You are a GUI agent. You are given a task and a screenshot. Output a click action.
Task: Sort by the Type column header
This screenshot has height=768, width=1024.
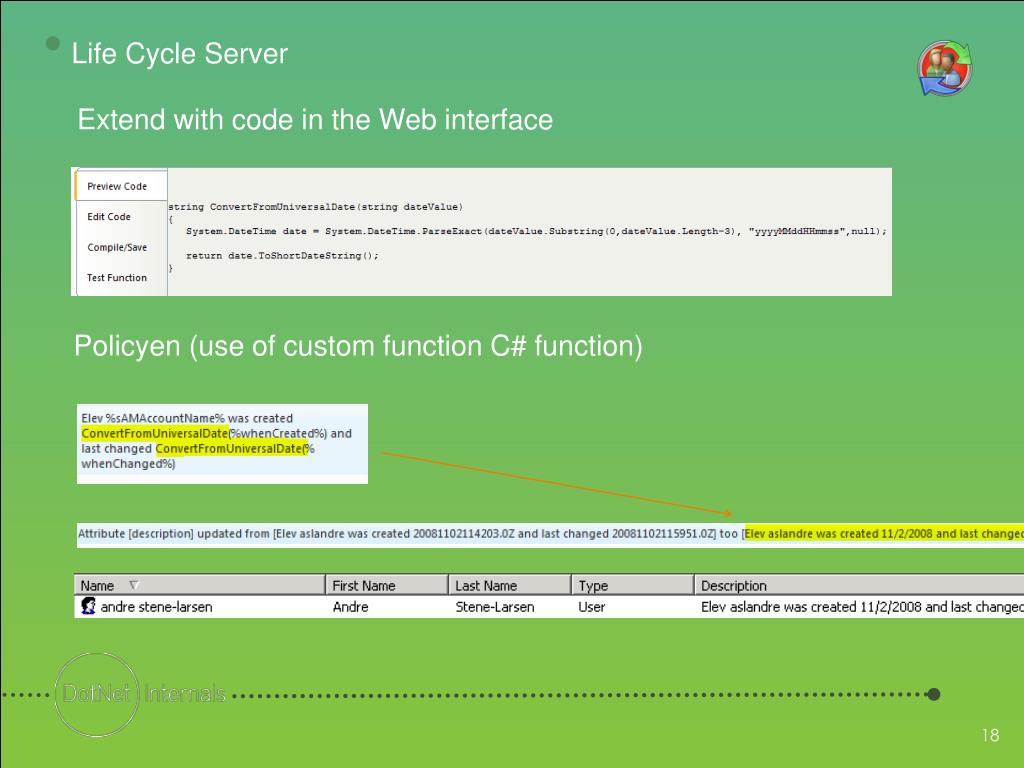point(632,585)
